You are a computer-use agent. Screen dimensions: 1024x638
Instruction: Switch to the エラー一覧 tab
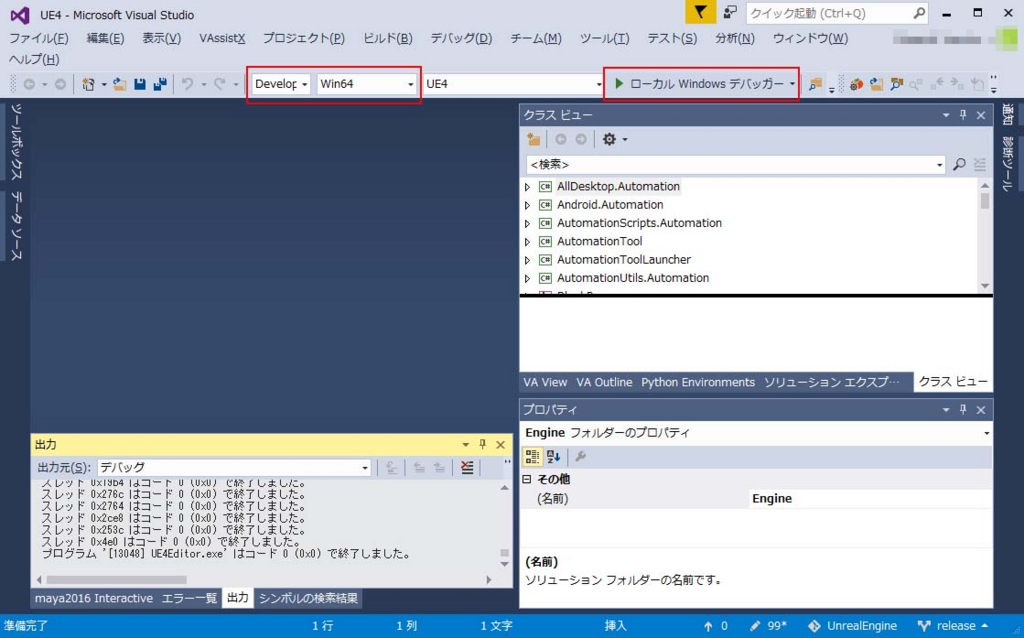(x=189, y=598)
